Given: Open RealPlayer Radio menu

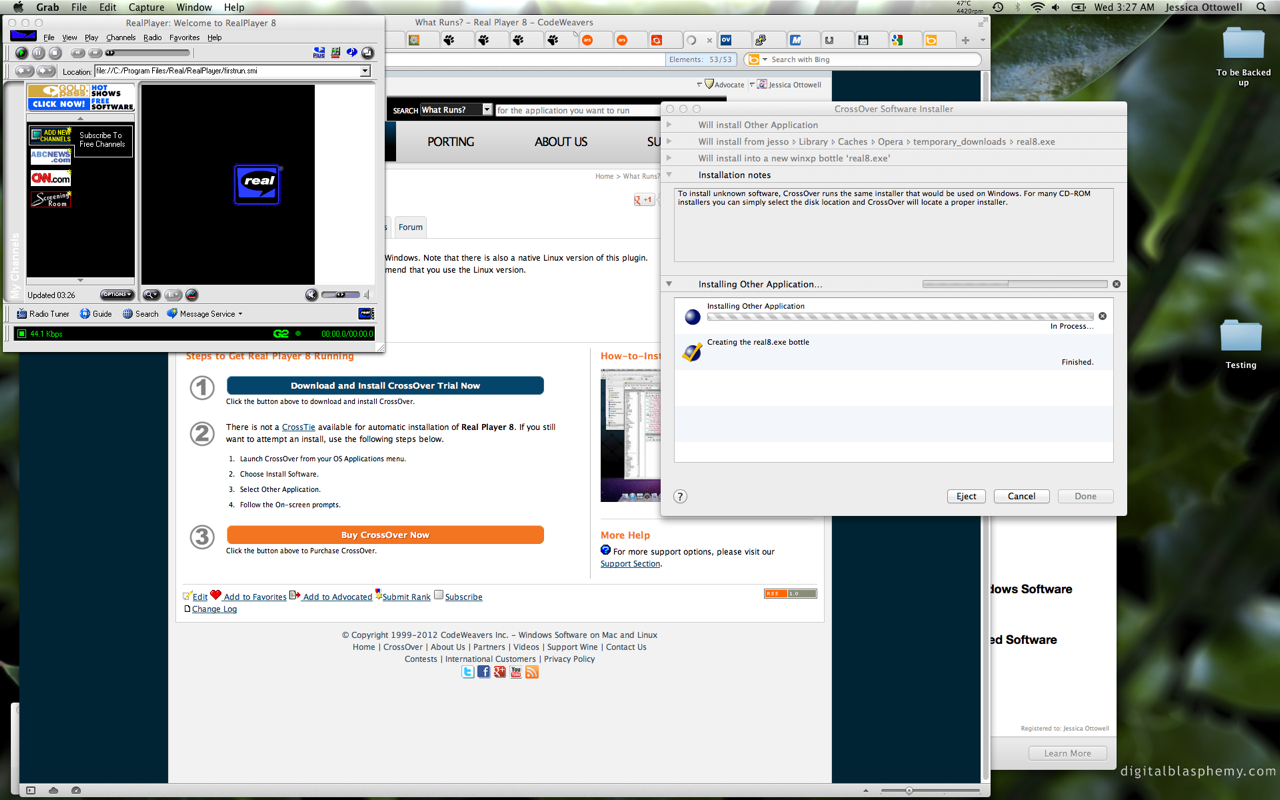Looking at the screenshot, I should 152,38.
